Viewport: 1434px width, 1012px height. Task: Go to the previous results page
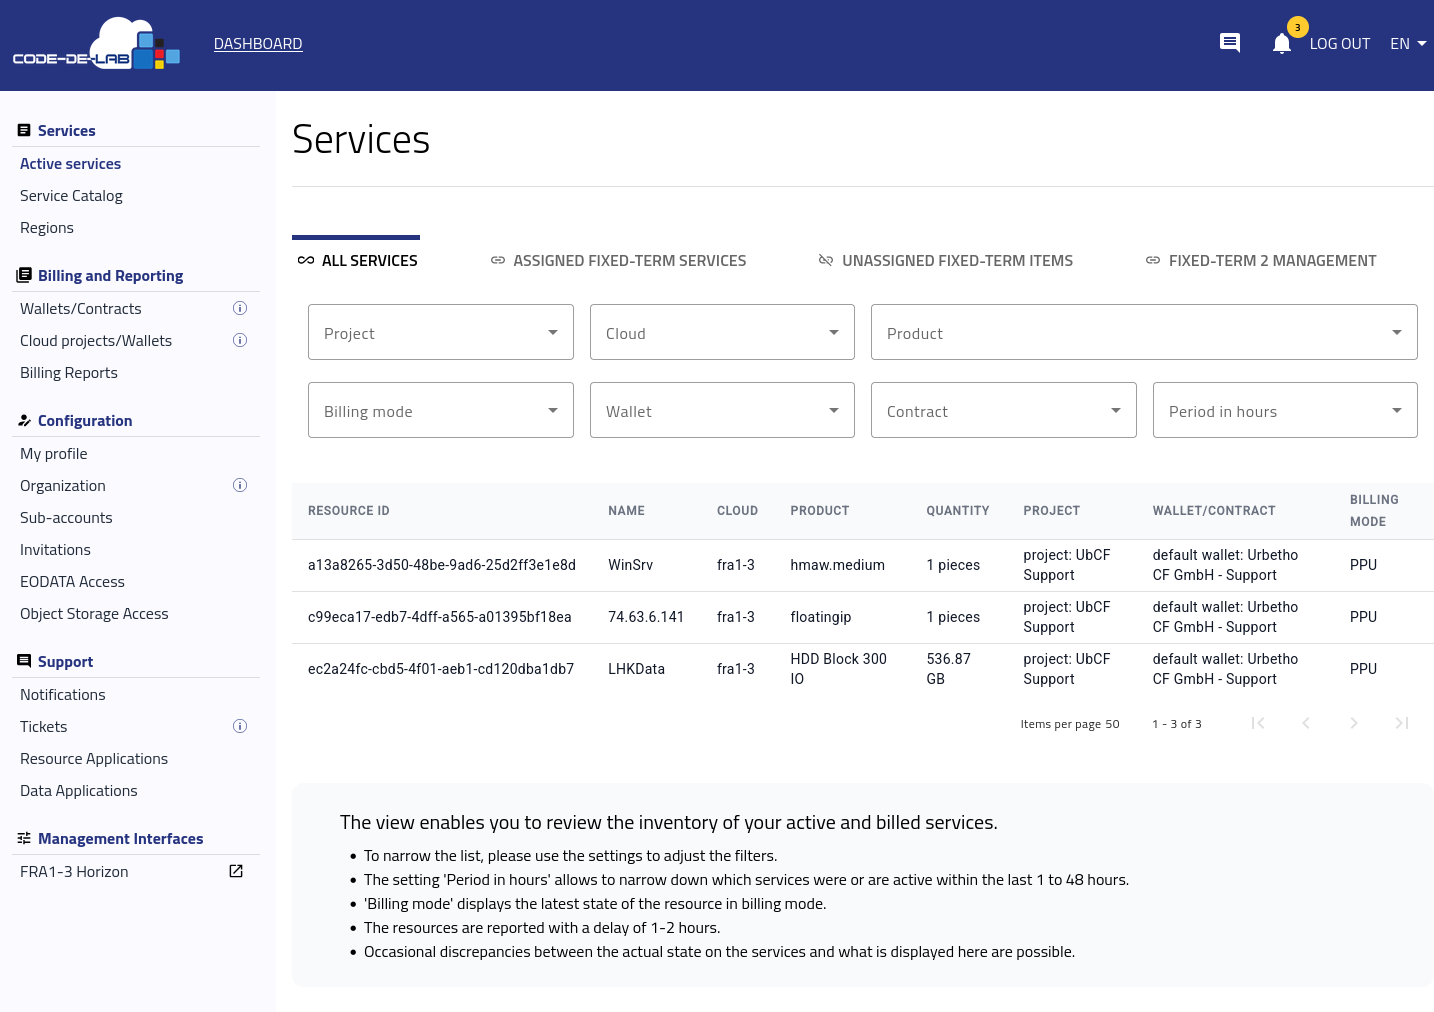(1306, 723)
